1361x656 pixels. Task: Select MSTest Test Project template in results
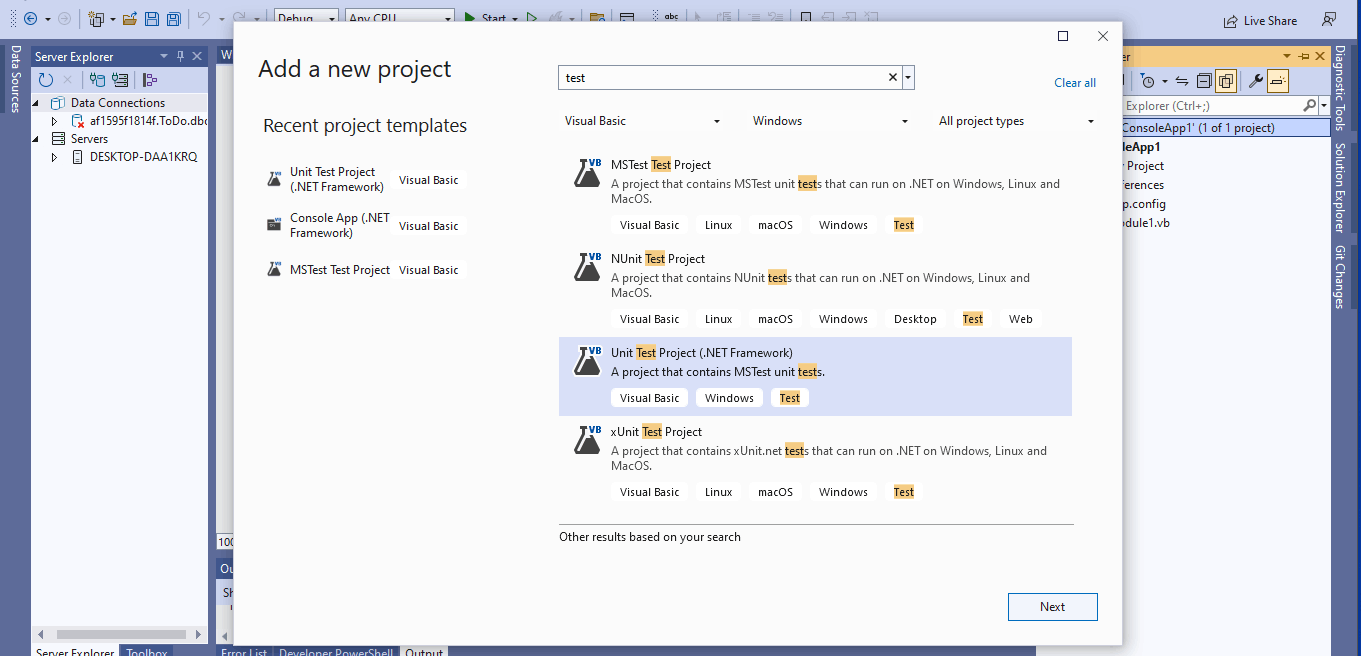coord(815,195)
